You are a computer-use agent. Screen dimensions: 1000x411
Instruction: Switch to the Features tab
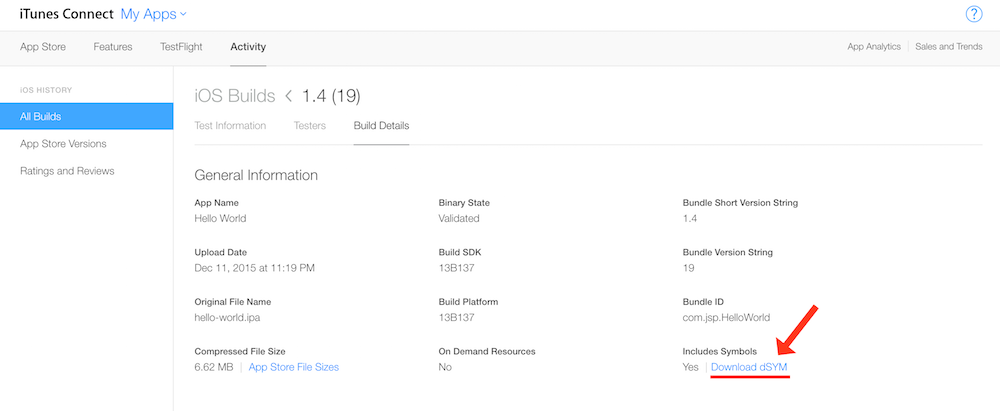[x=113, y=47]
